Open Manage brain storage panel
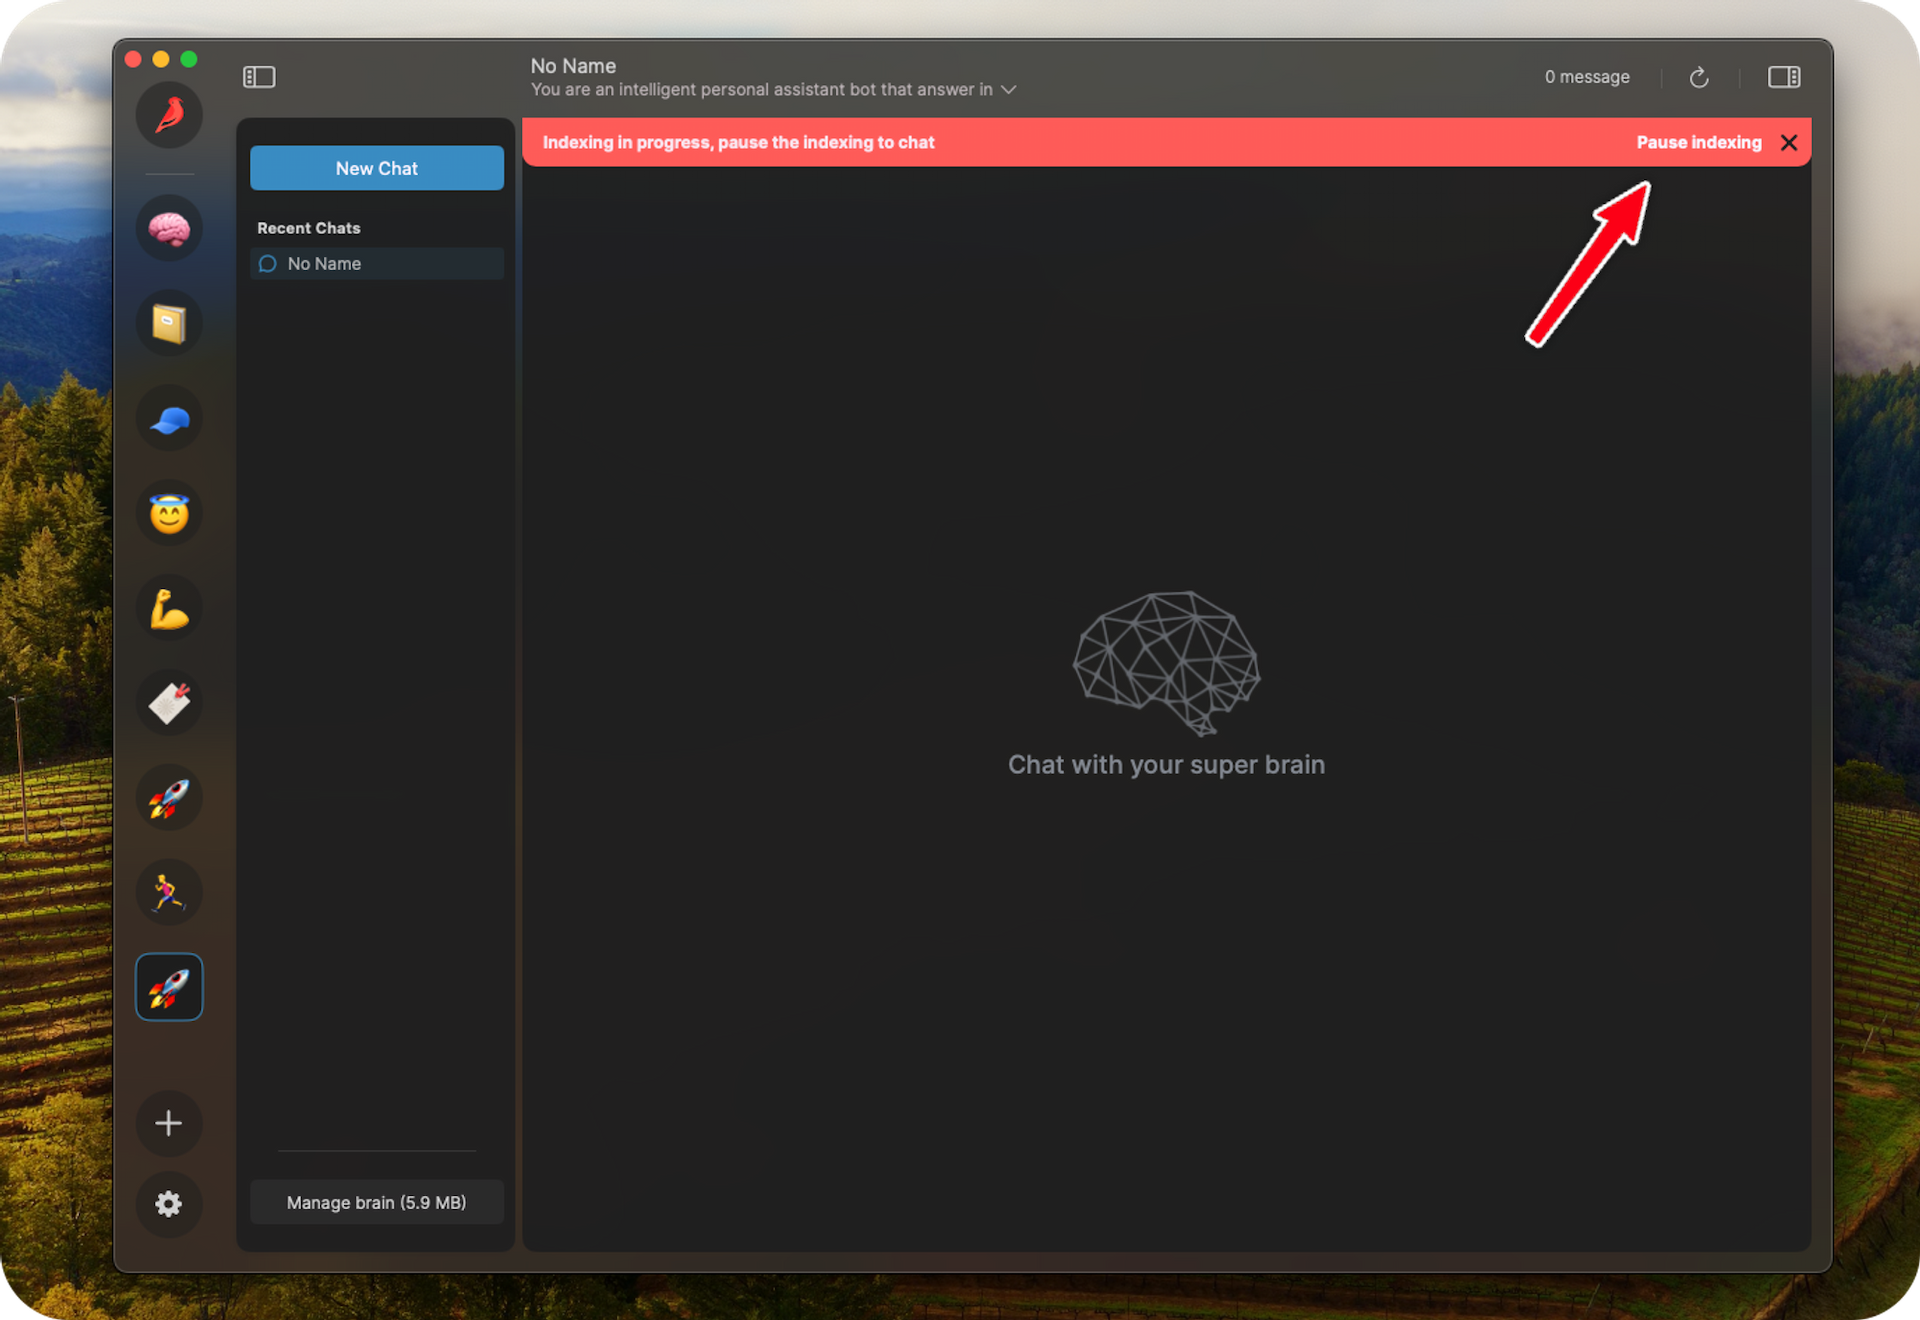 point(376,1202)
